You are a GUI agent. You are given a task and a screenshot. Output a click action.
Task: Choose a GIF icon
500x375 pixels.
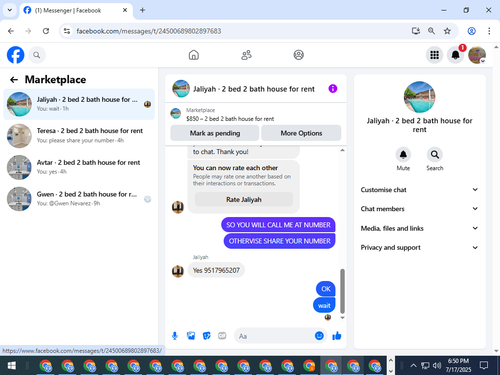coord(222,336)
